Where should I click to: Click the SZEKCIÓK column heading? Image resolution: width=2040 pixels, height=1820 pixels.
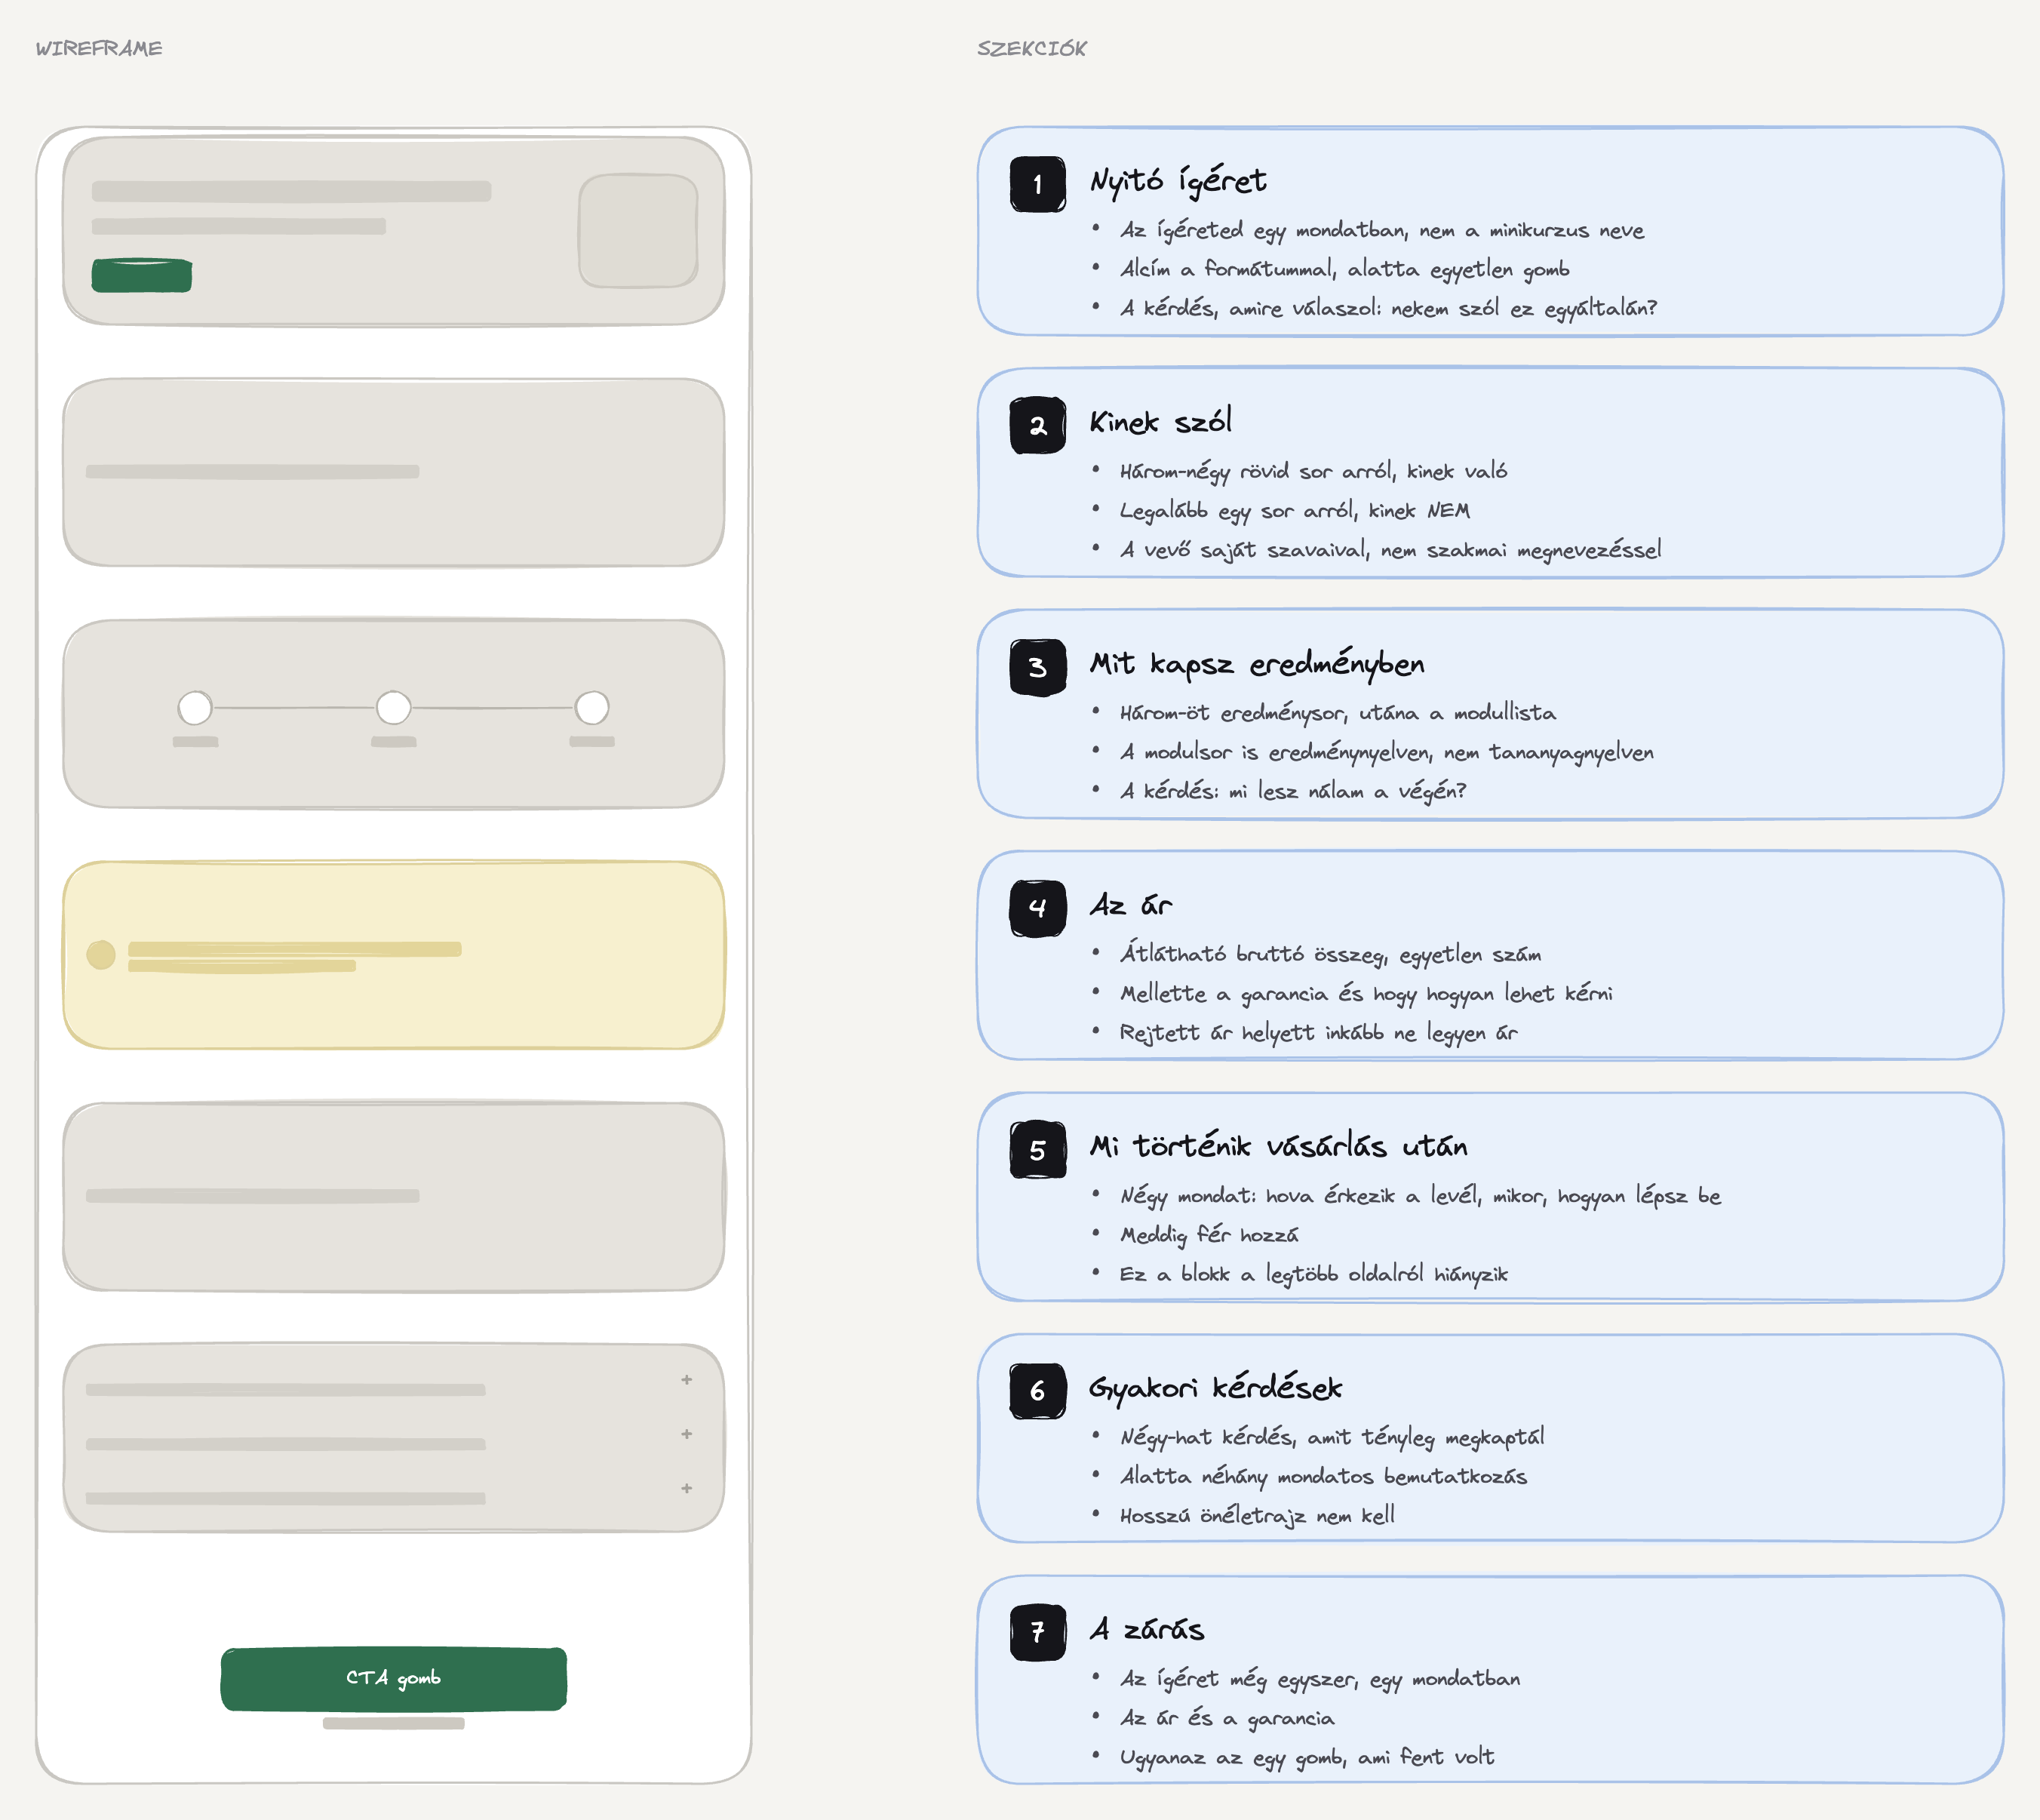click(x=1031, y=48)
